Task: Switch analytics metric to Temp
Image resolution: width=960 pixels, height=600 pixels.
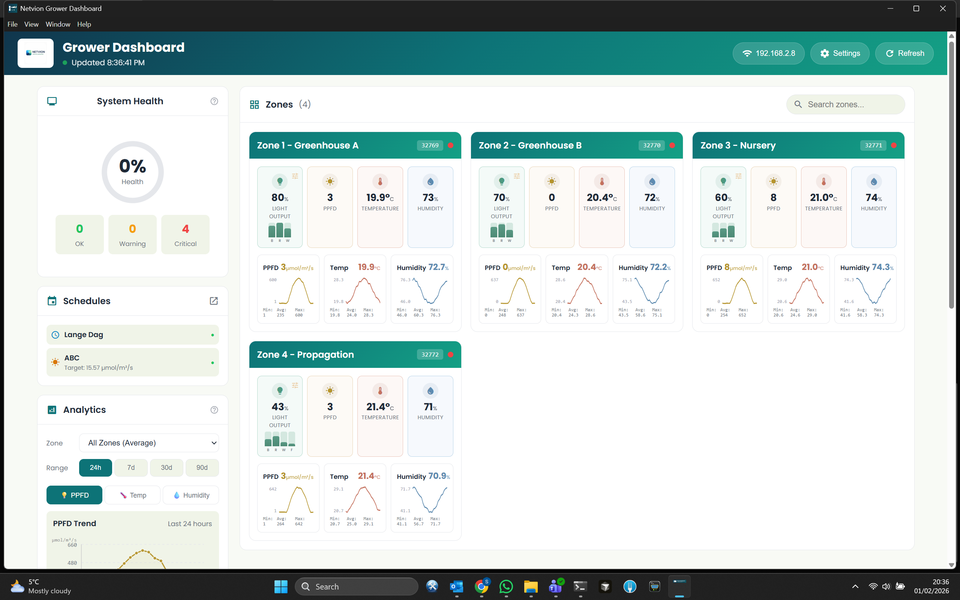Action: click(x=132, y=495)
